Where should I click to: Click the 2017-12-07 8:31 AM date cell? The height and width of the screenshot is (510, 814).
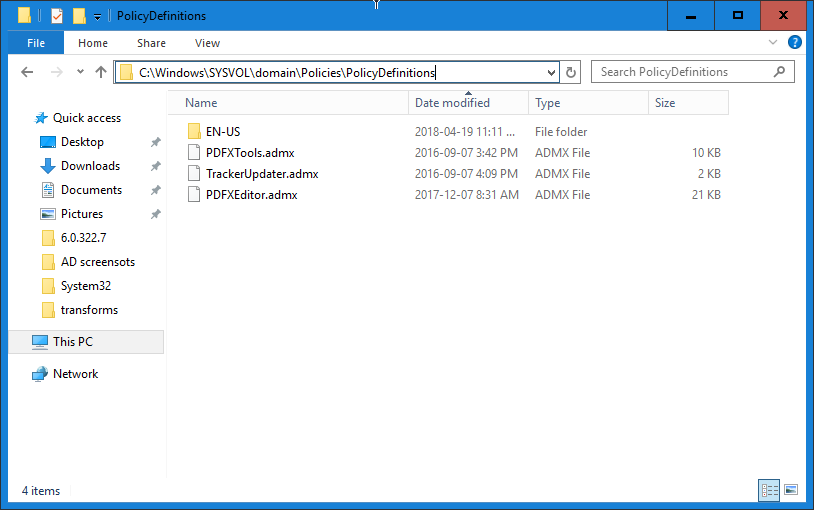coord(466,195)
